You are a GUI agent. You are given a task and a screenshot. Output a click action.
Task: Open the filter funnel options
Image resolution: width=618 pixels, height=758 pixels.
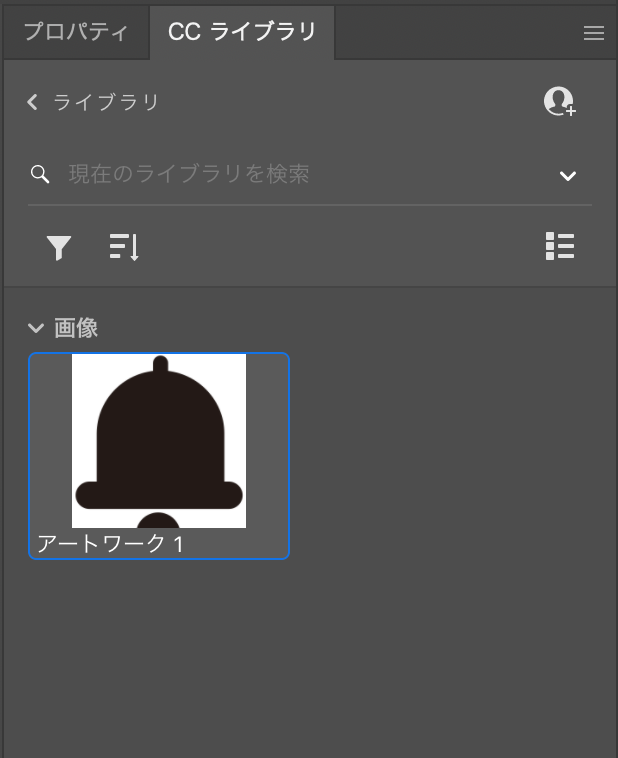[x=59, y=248]
